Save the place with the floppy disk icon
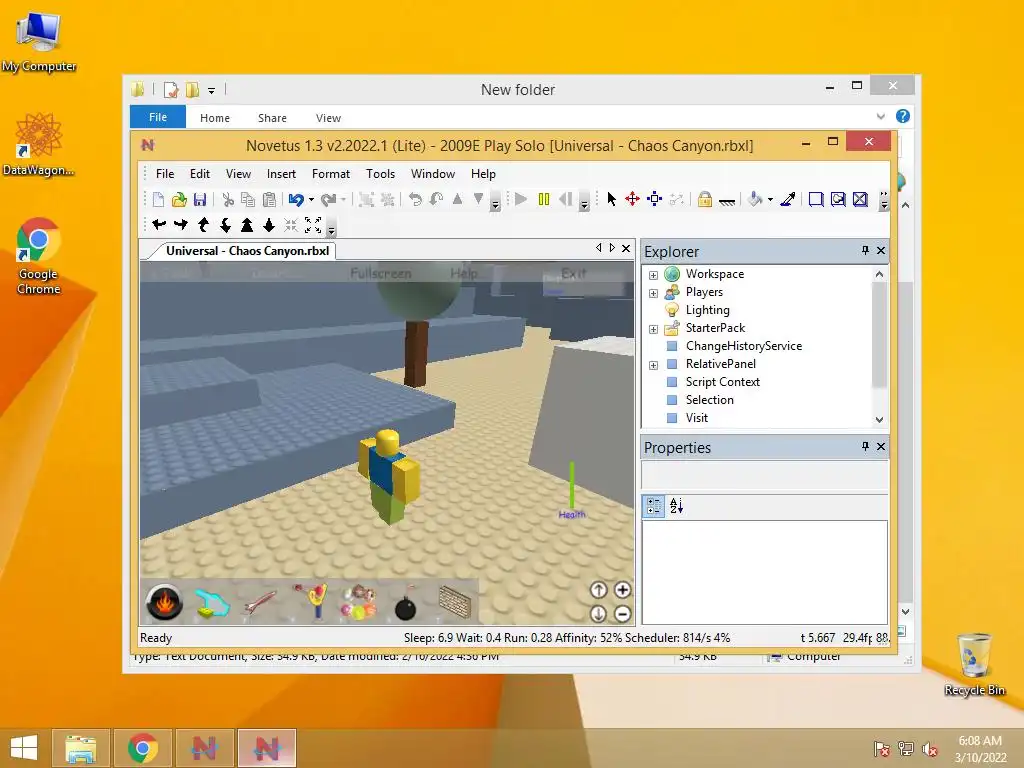The width and height of the screenshot is (1024, 768). (x=200, y=199)
